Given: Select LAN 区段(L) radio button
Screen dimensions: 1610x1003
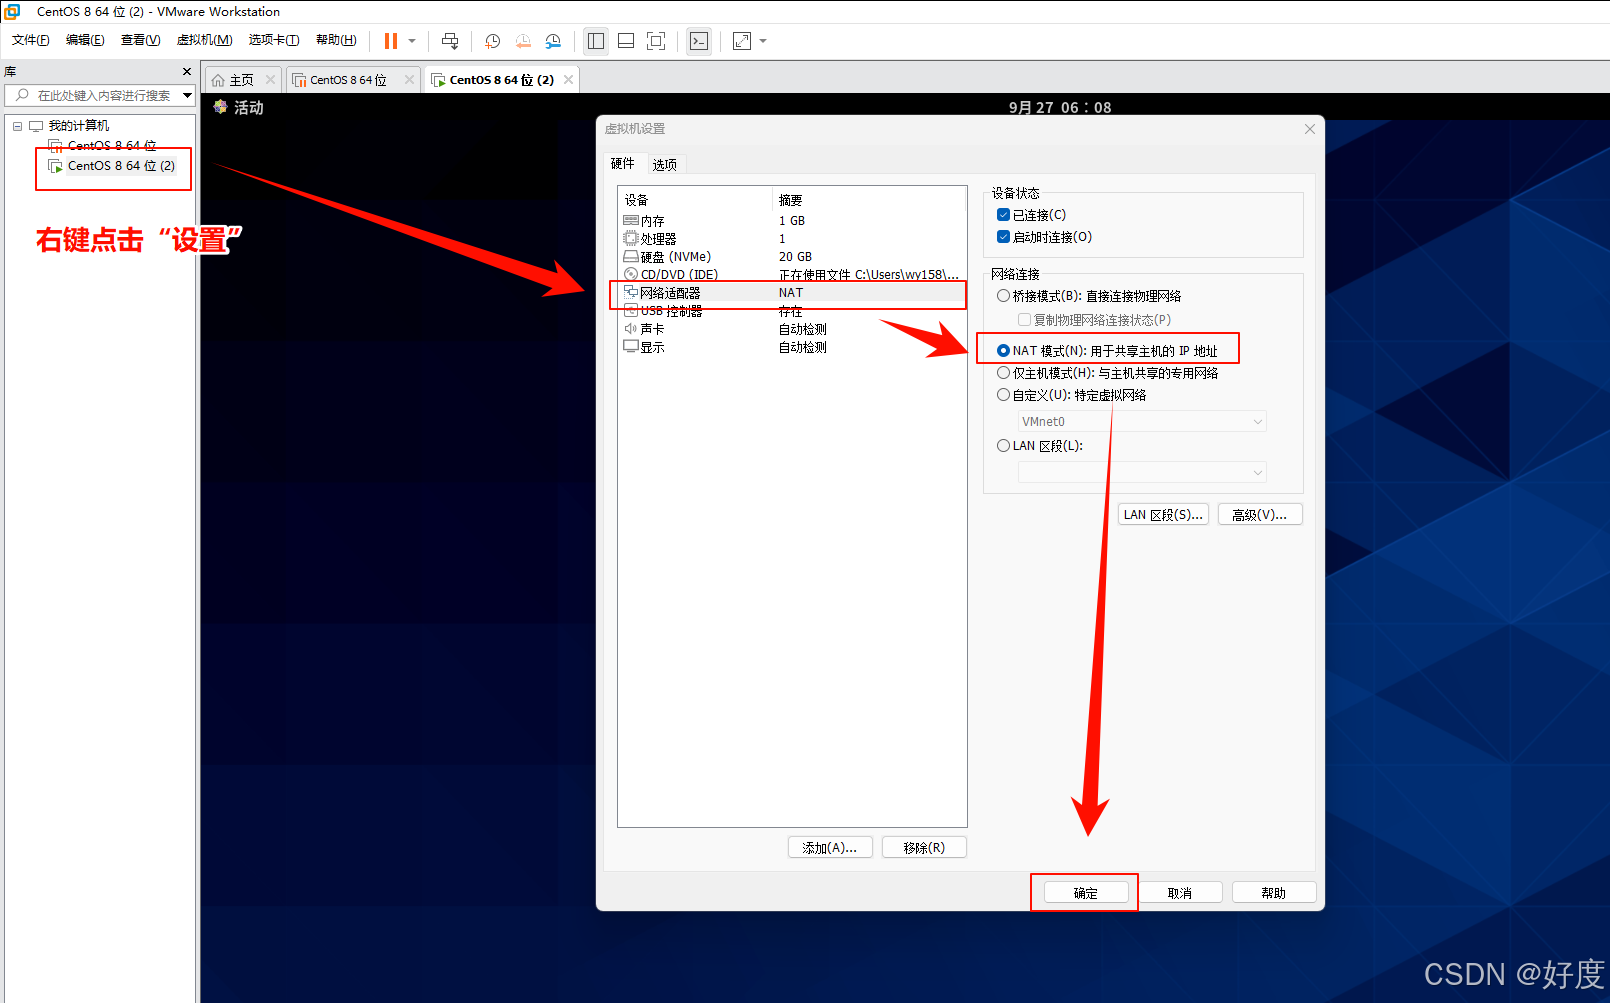Looking at the screenshot, I should click(x=1003, y=446).
